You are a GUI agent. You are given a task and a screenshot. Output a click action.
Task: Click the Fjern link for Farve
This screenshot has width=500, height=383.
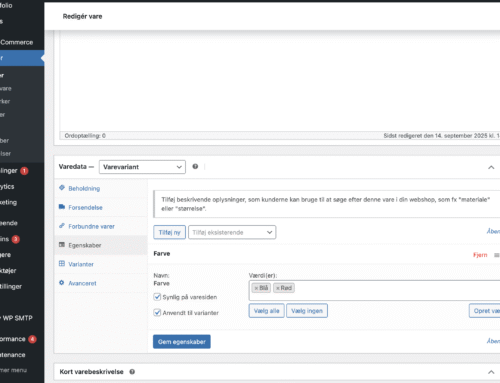click(480, 255)
